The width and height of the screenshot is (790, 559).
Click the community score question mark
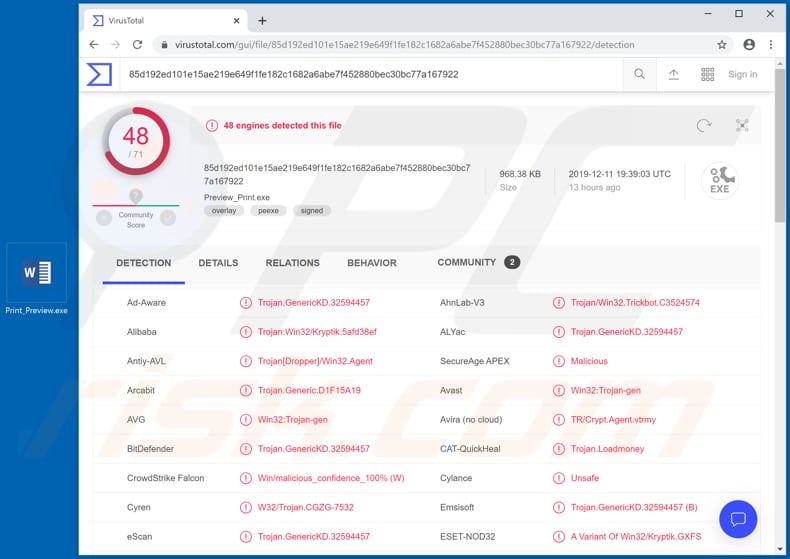click(x=136, y=195)
